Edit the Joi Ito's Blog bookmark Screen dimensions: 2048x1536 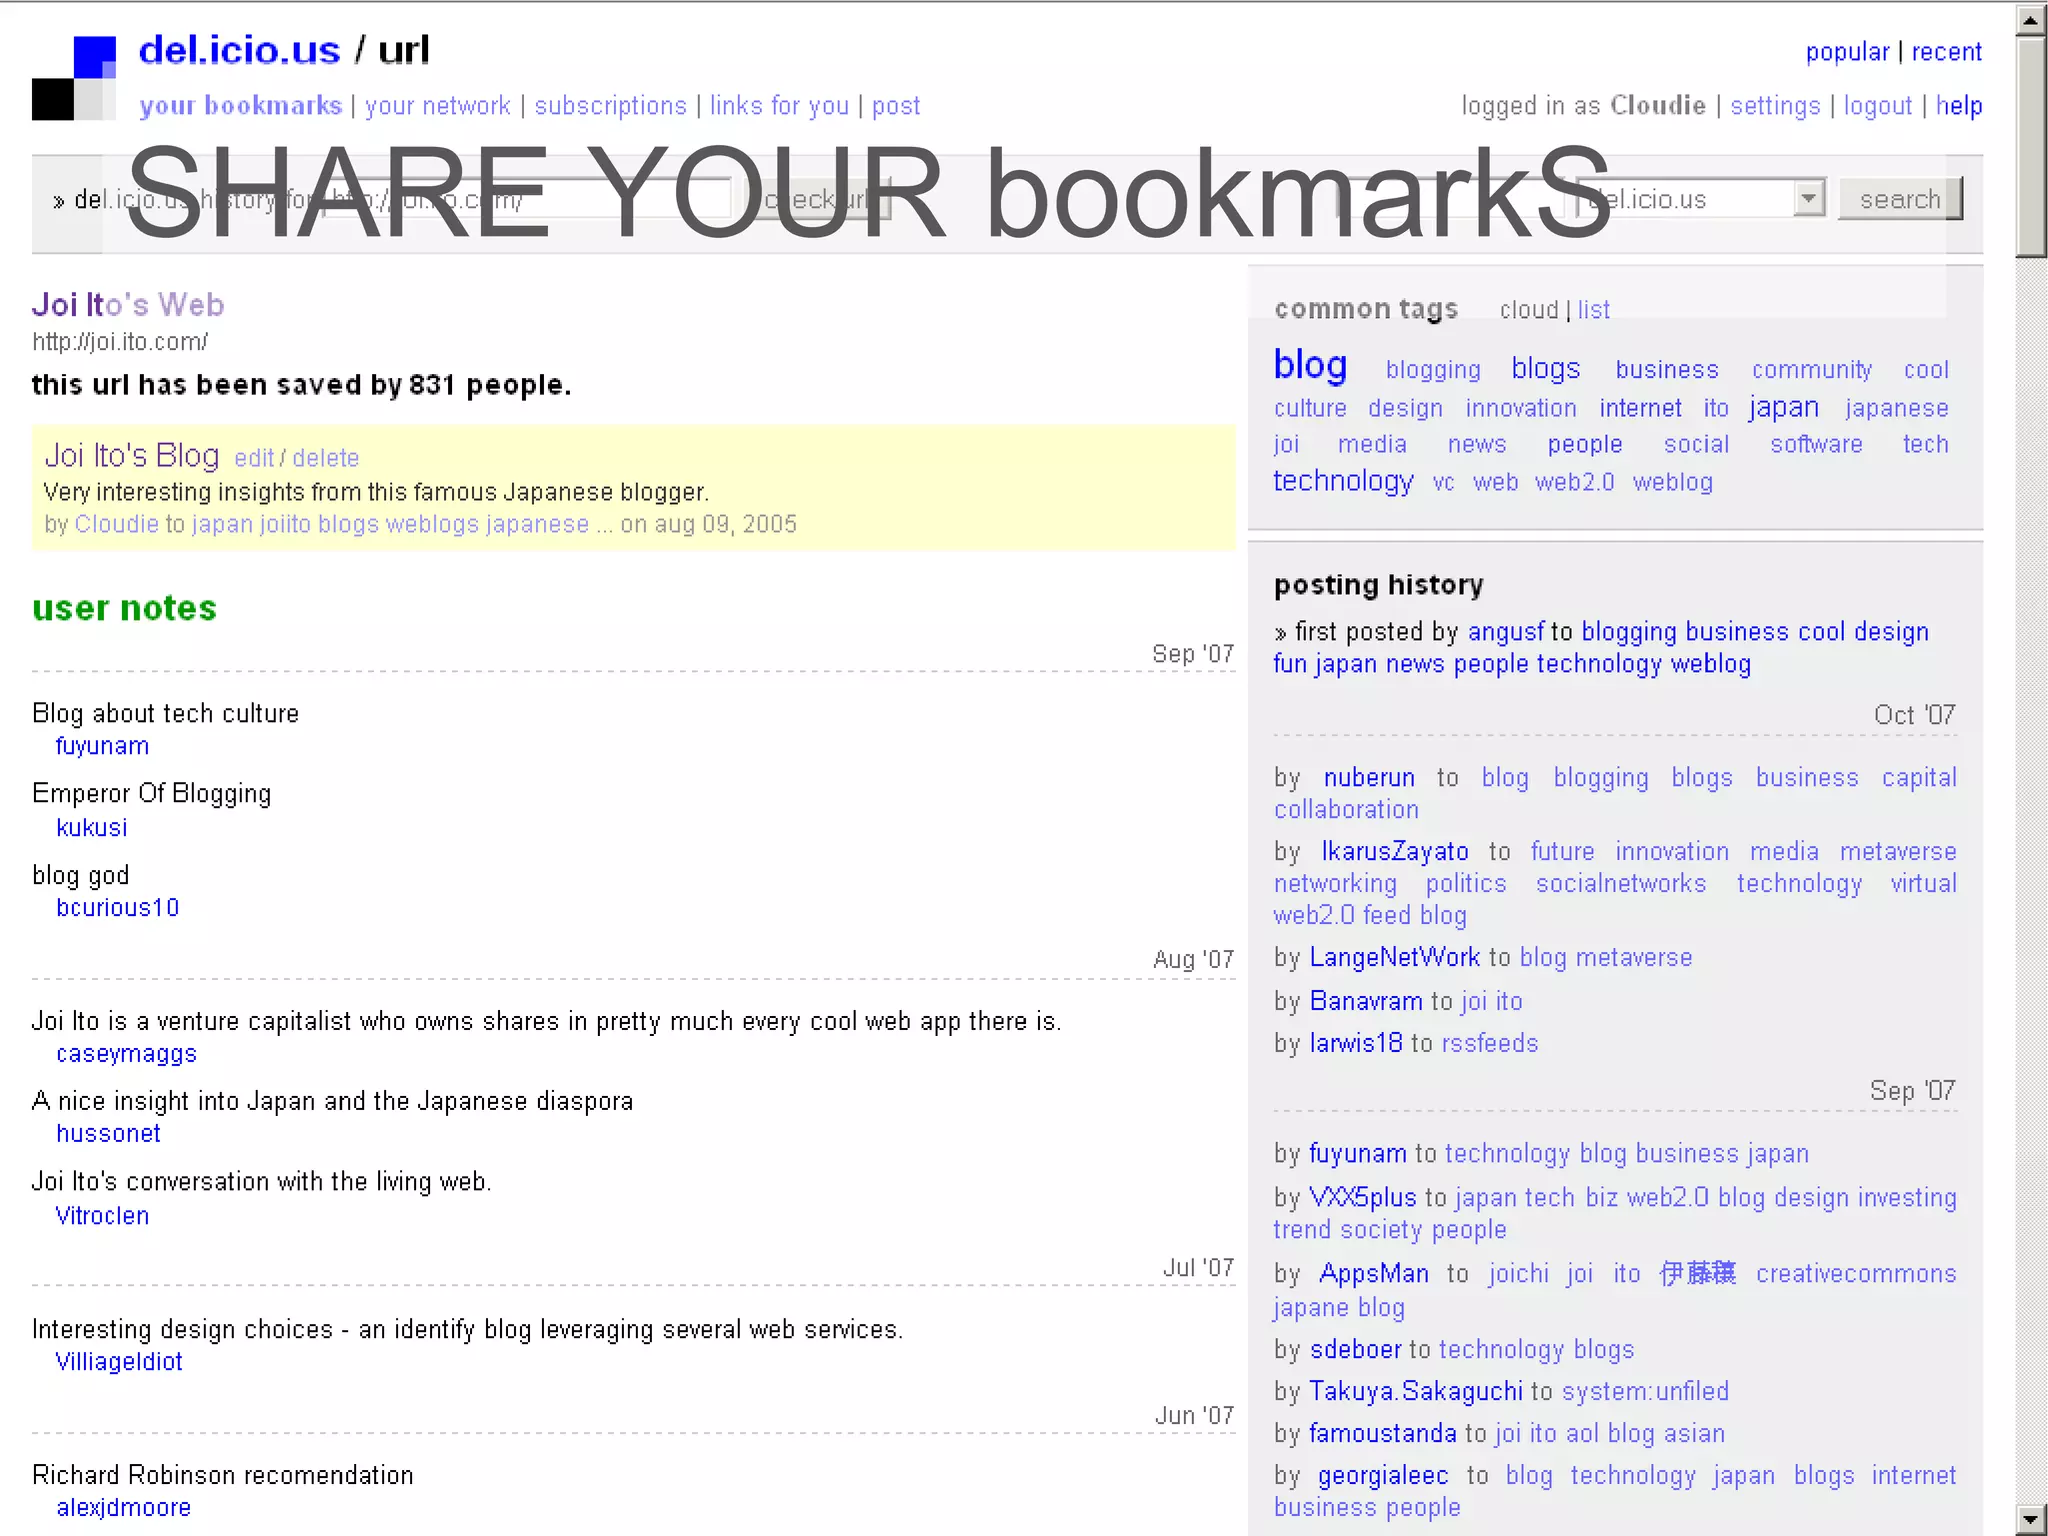click(253, 458)
